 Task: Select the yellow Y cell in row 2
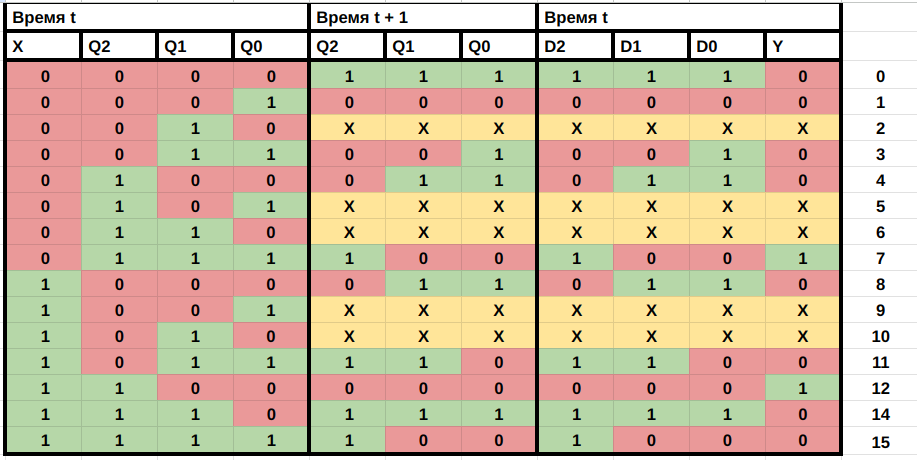pyautogui.click(x=803, y=128)
